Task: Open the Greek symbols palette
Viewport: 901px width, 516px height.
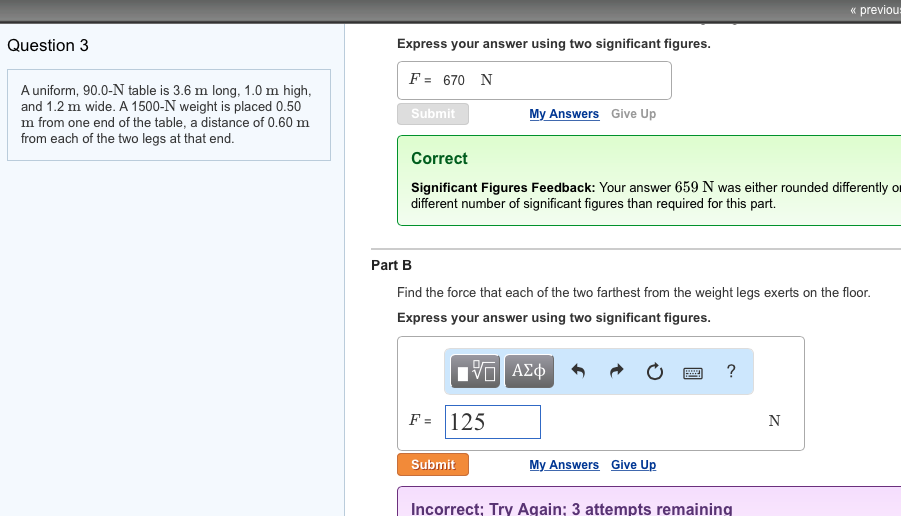Action: pos(529,372)
